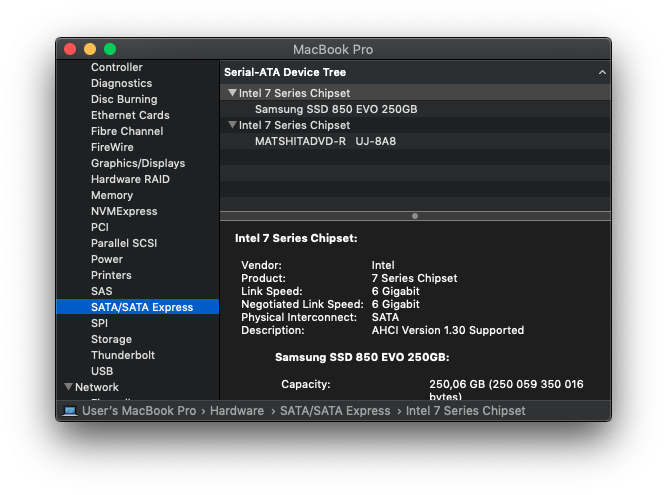Viewport: 667px width, 495px height.
Task: Select NVMExpress in the sidebar
Action: point(123,211)
